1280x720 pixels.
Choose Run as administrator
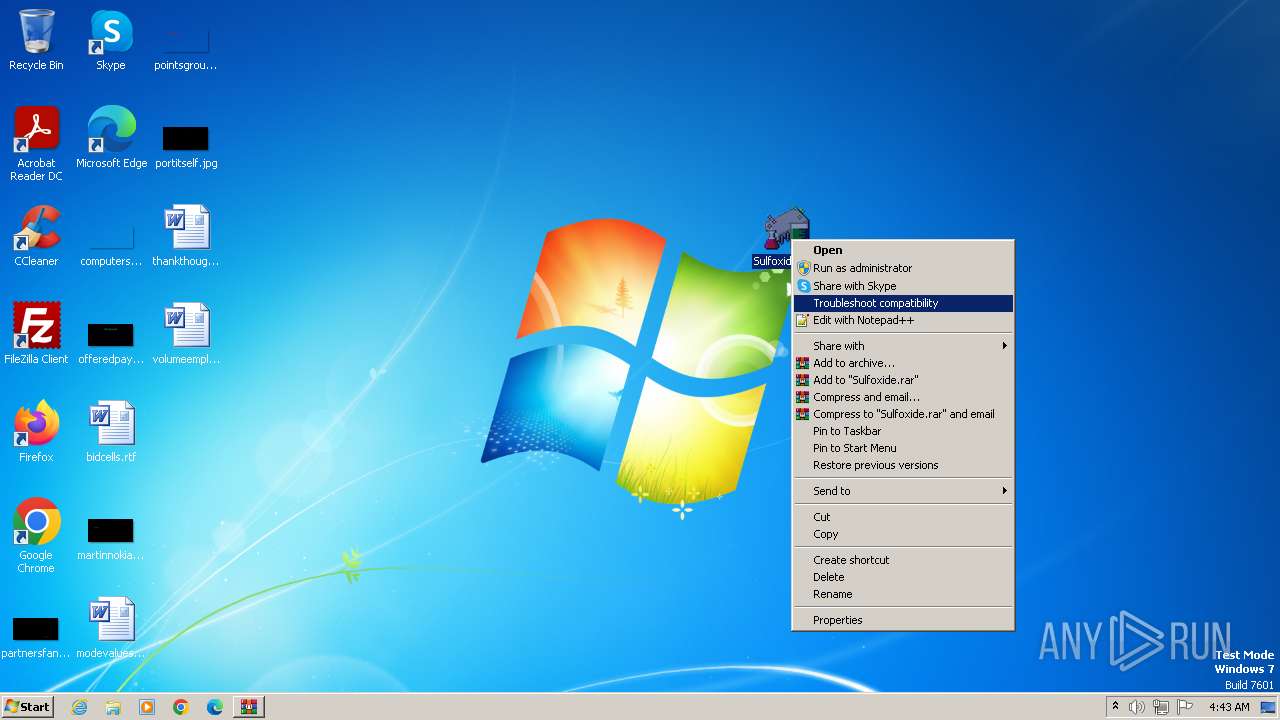[903, 268]
